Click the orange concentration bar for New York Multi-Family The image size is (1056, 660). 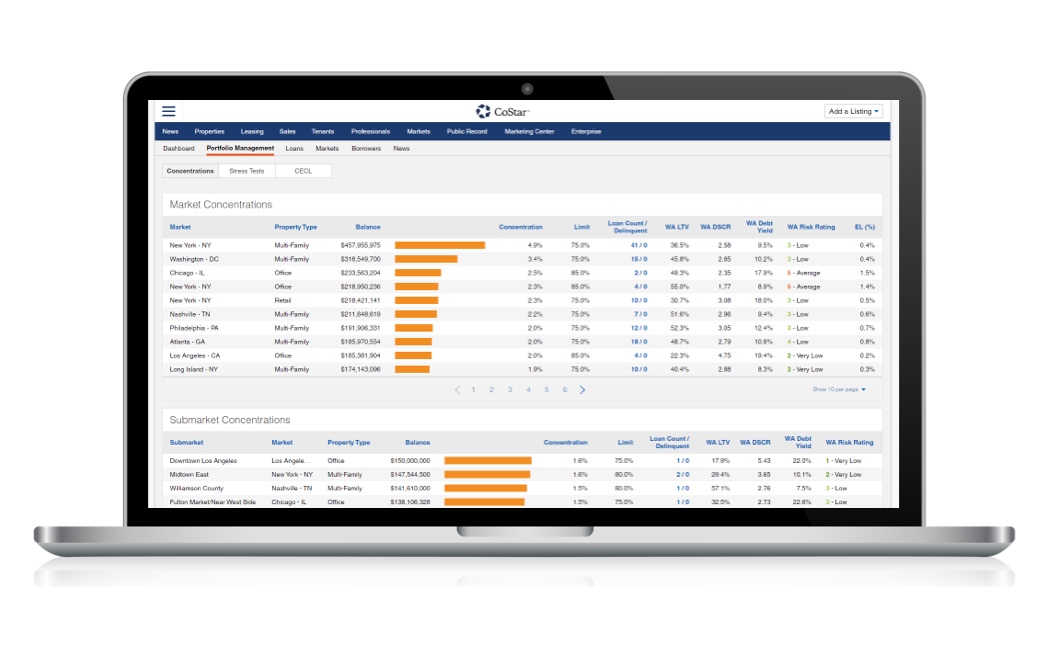(439, 245)
